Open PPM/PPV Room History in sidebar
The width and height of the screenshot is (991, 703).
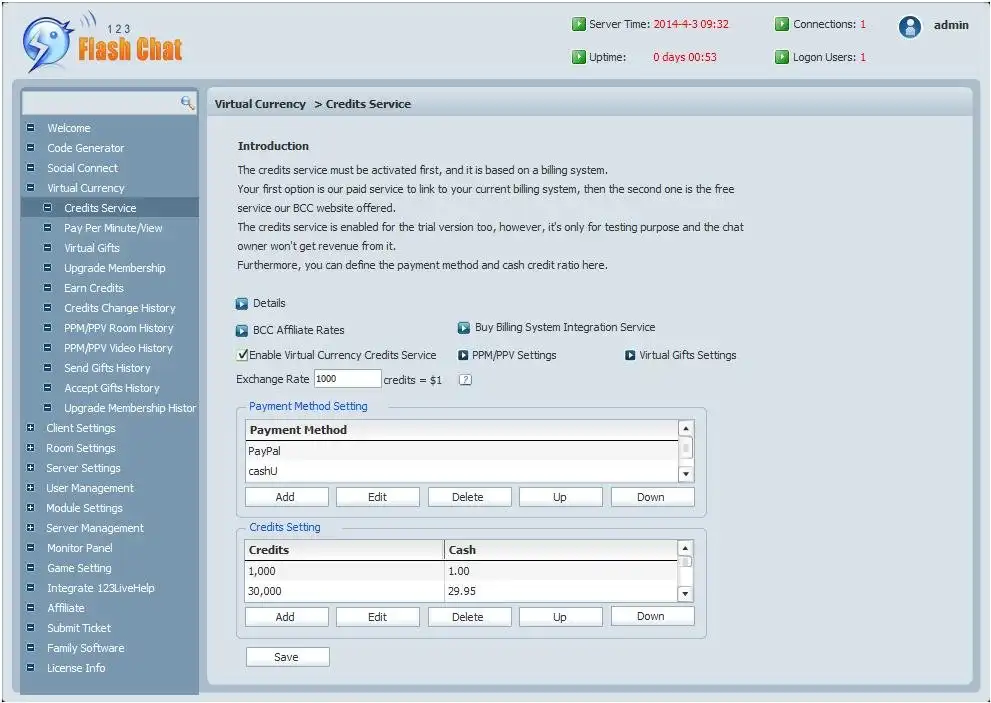tap(118, 328)
